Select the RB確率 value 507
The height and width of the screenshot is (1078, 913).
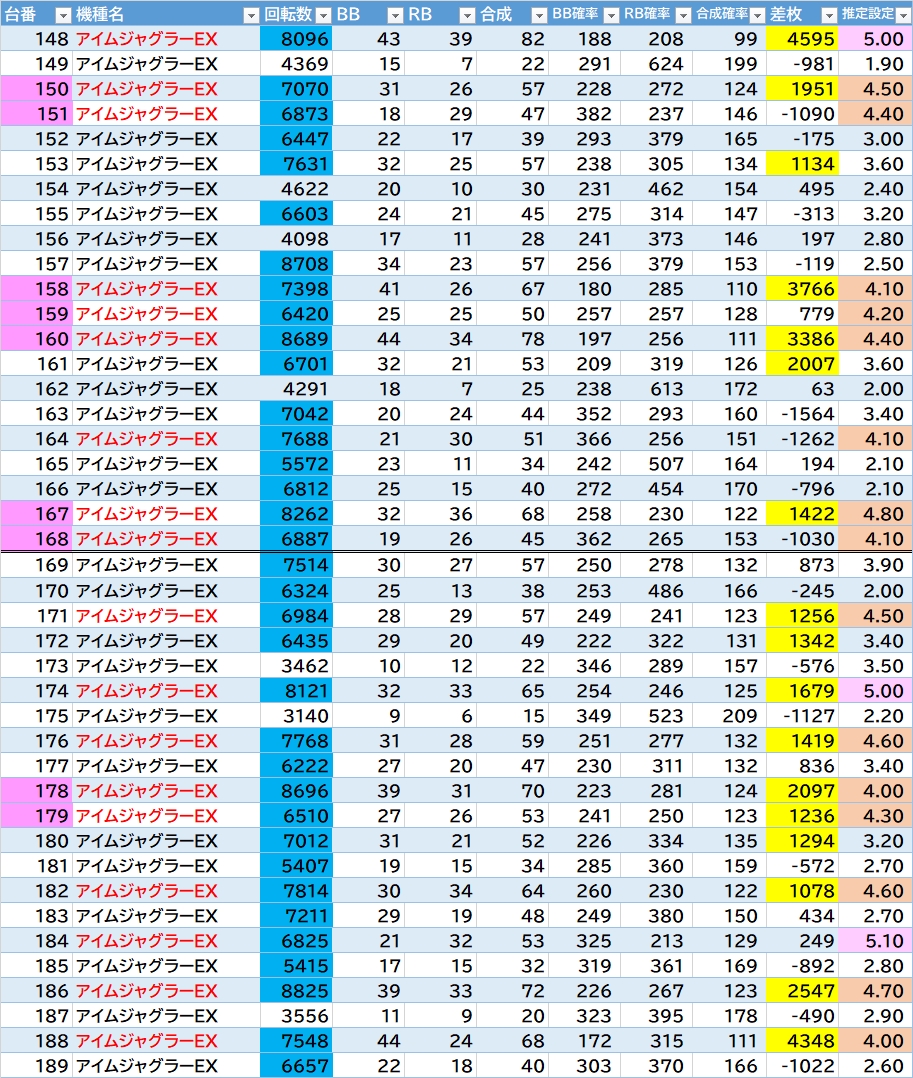pos(656,464)
